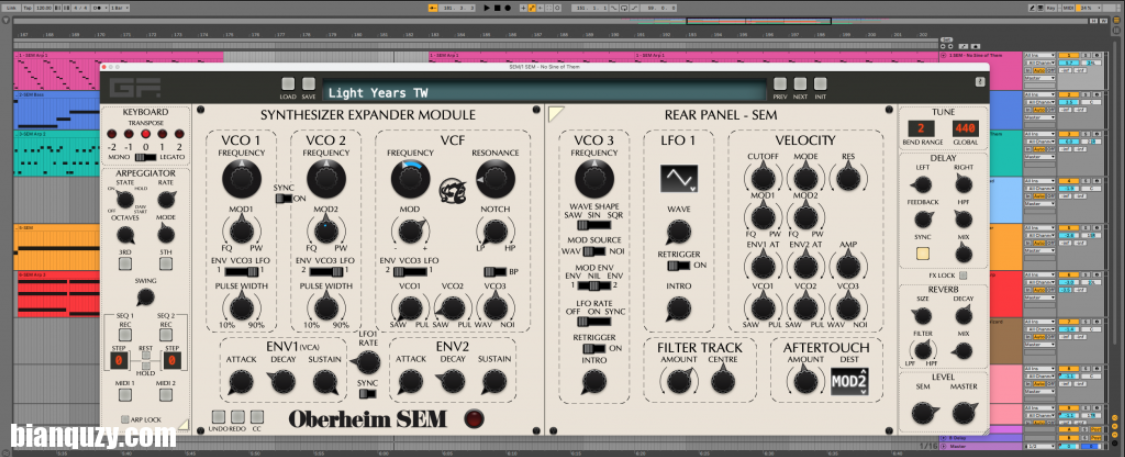Click the GLOBAL tune 440 display

pyautogui.click(x=965, y=128)
